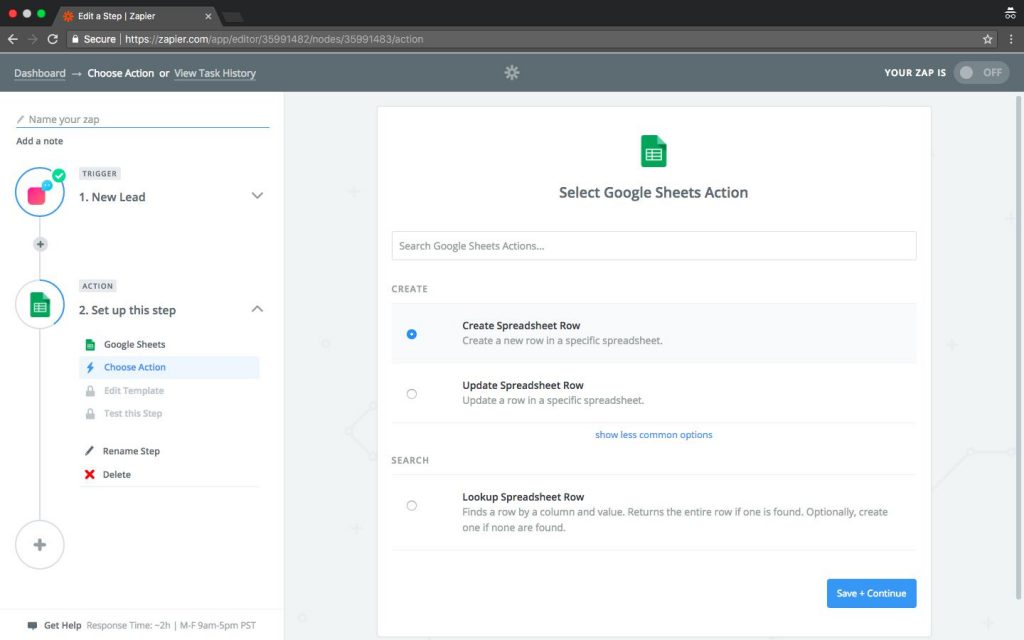
Task: Focus the Search Google Sheets Actions field
Action: pos(654,246)
